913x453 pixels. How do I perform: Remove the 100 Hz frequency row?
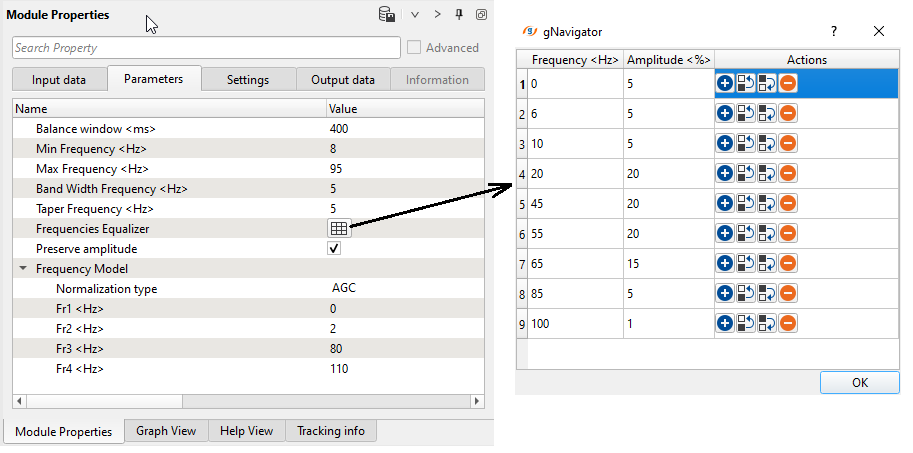coord(788,323)
